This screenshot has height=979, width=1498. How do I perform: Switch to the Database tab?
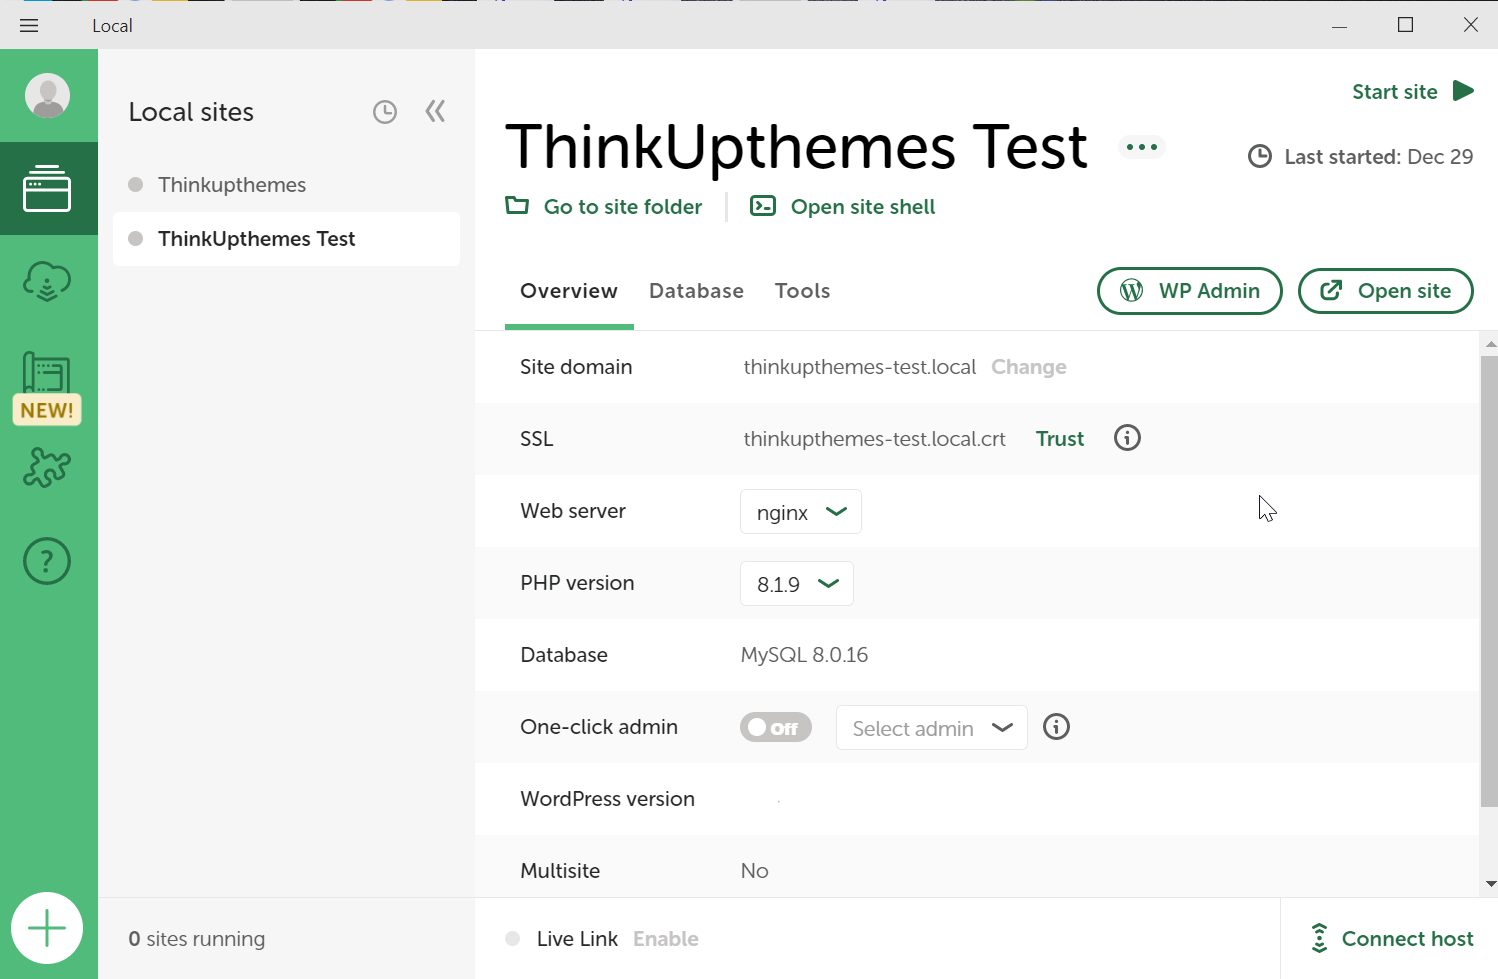[x=697, y=291]
